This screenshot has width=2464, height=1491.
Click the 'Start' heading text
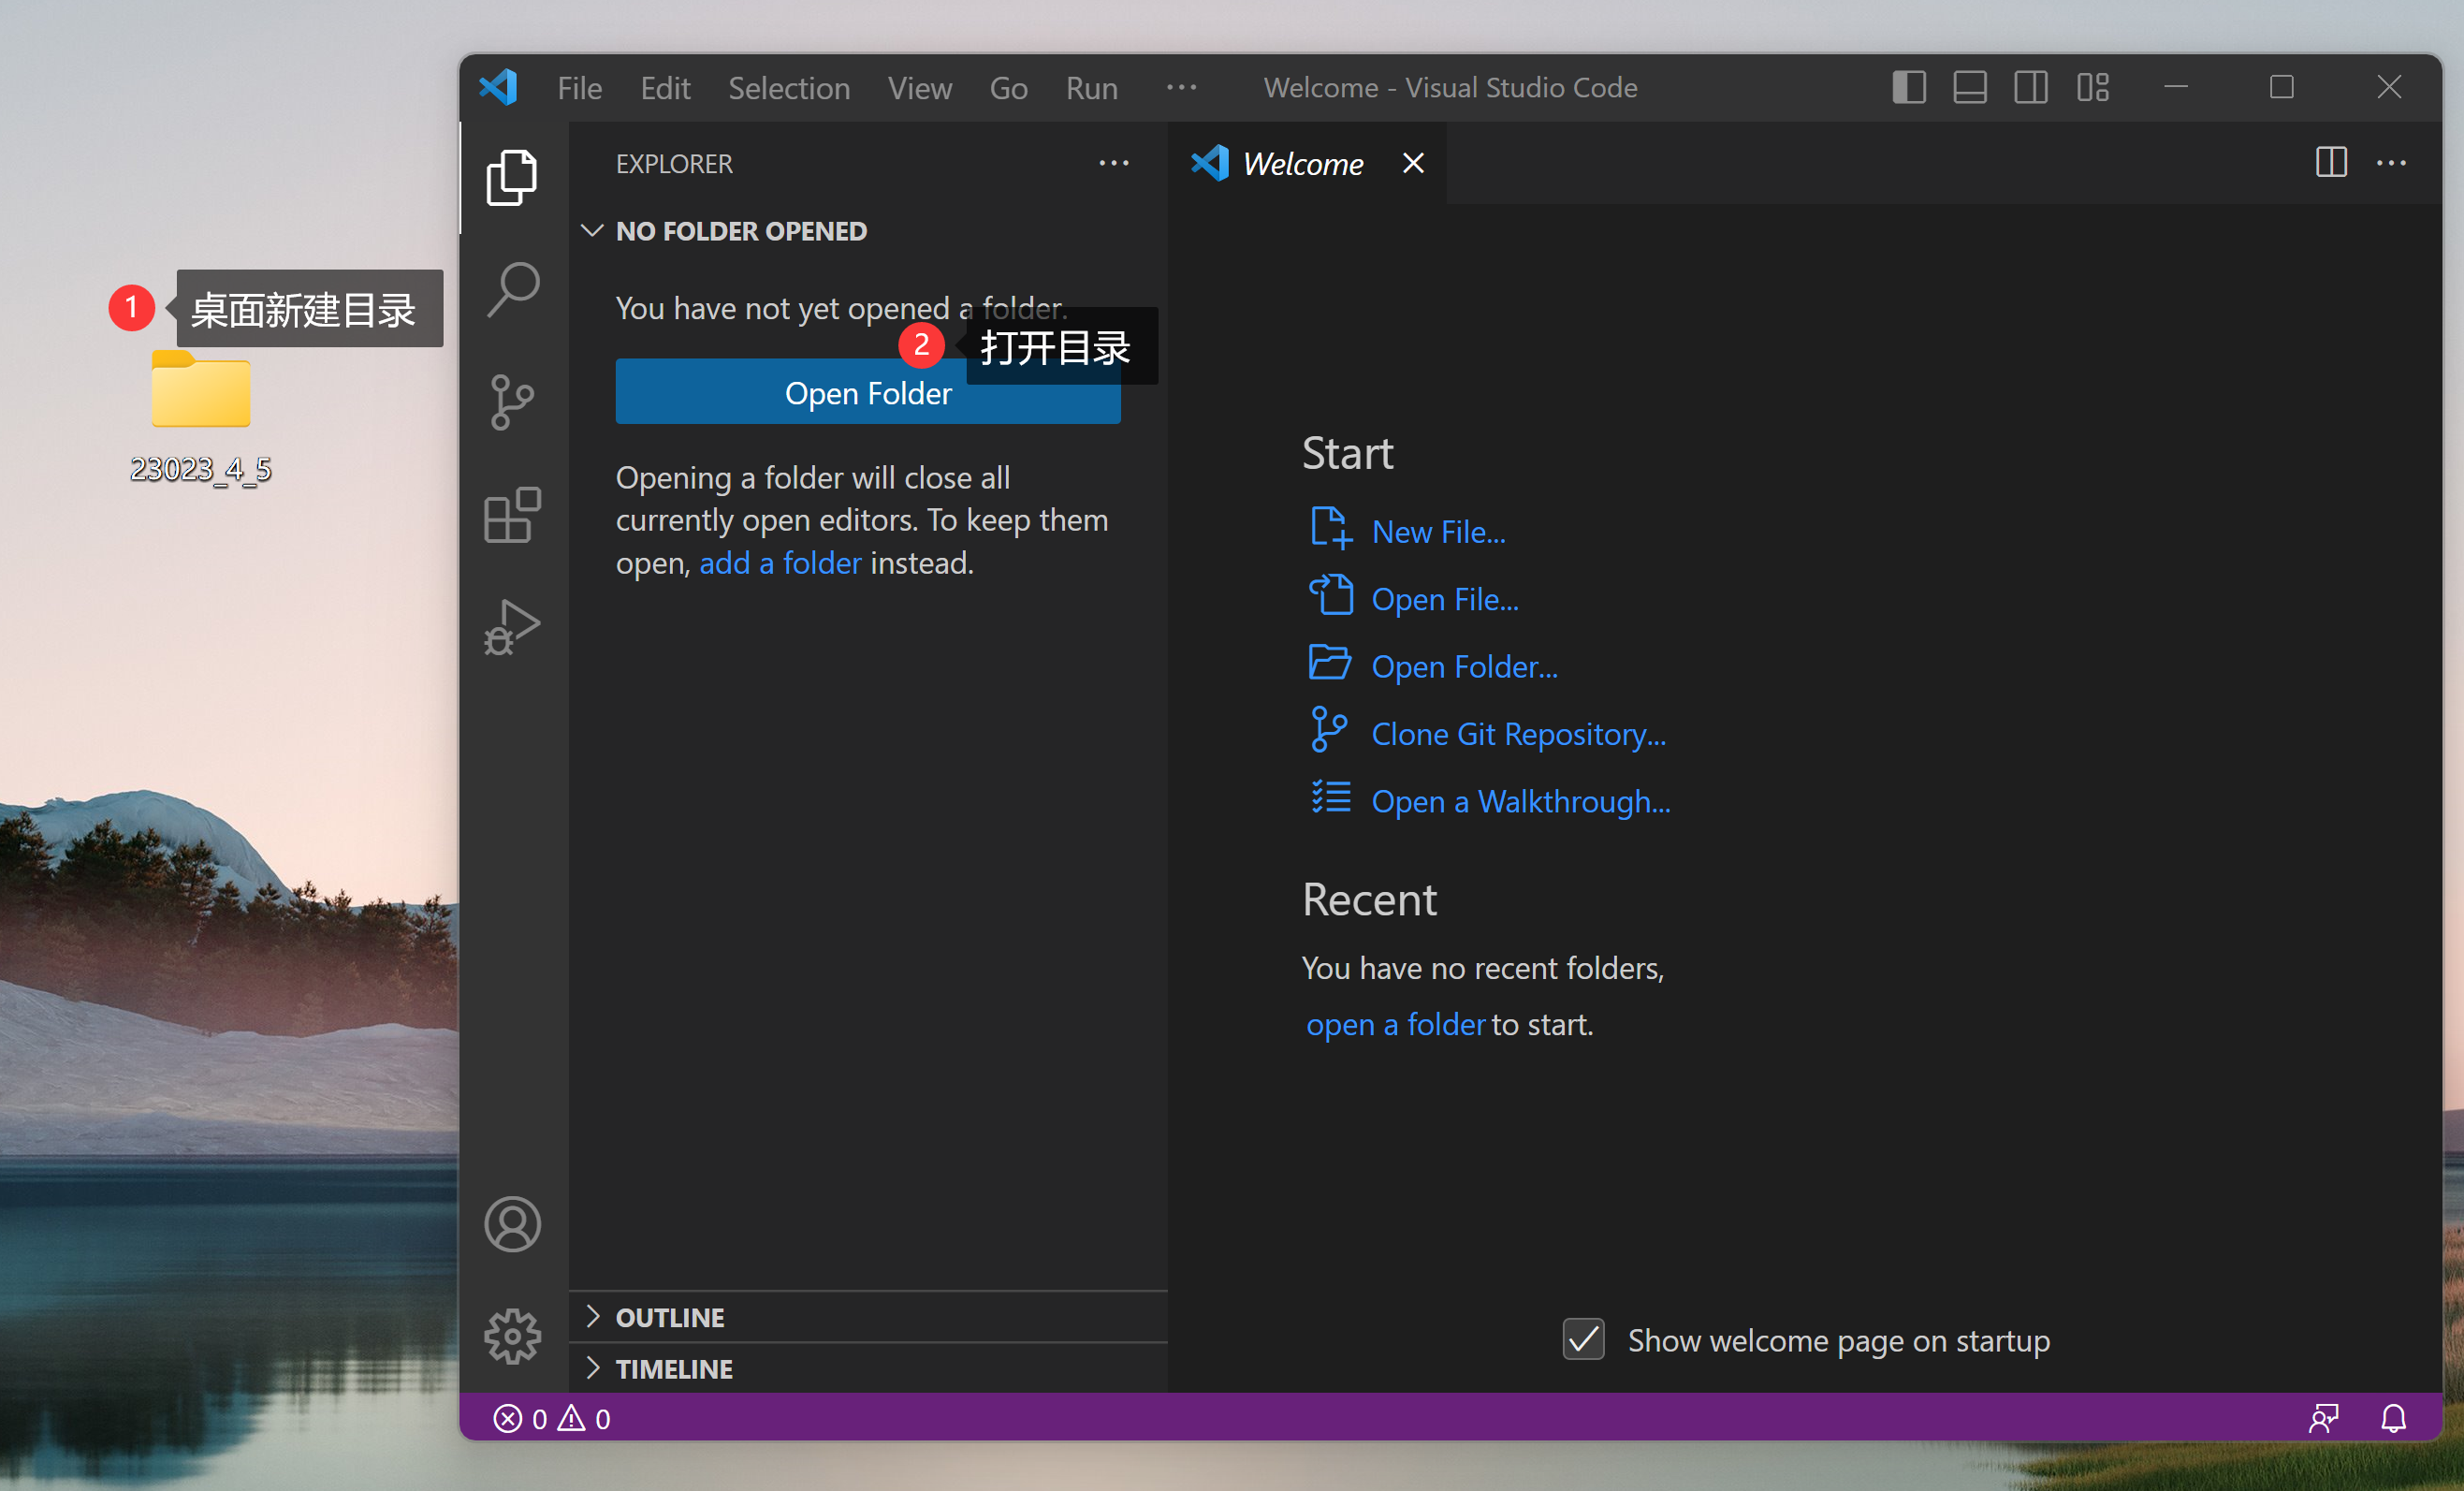click(1346, 453)
